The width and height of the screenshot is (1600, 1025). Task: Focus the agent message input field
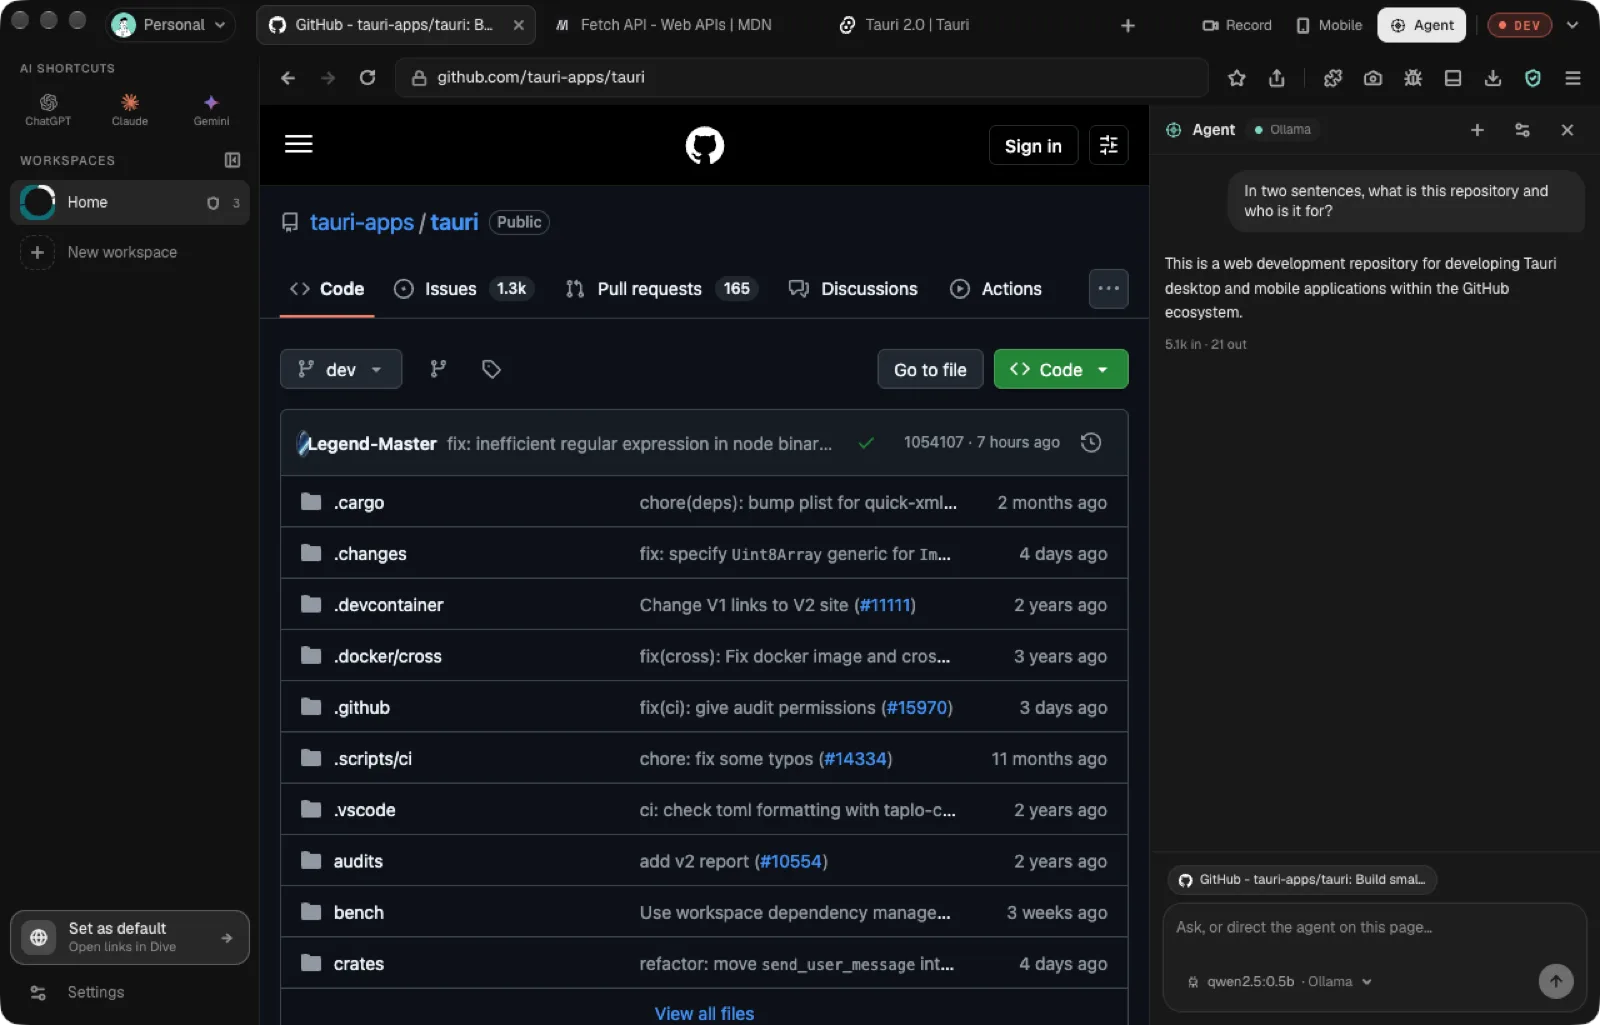click(1375, 928)
